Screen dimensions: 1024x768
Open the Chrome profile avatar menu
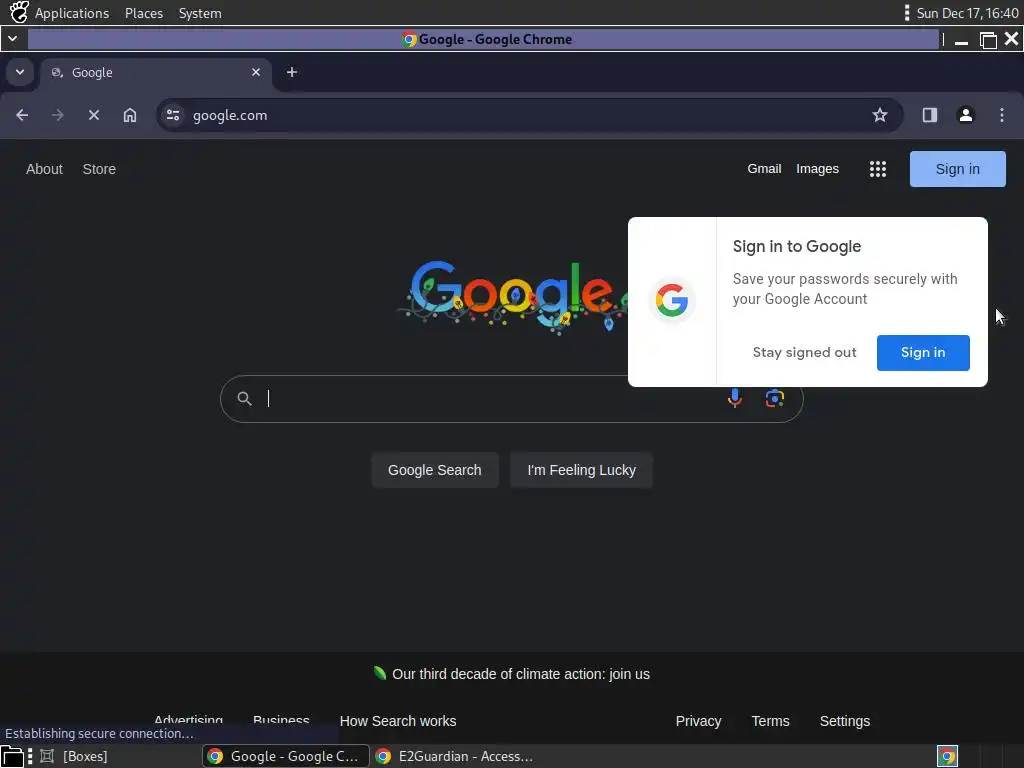[x=966, y=115]
